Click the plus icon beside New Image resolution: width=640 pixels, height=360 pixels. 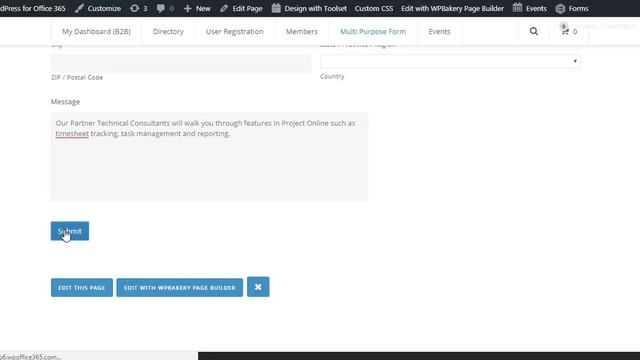pos(187,8)
